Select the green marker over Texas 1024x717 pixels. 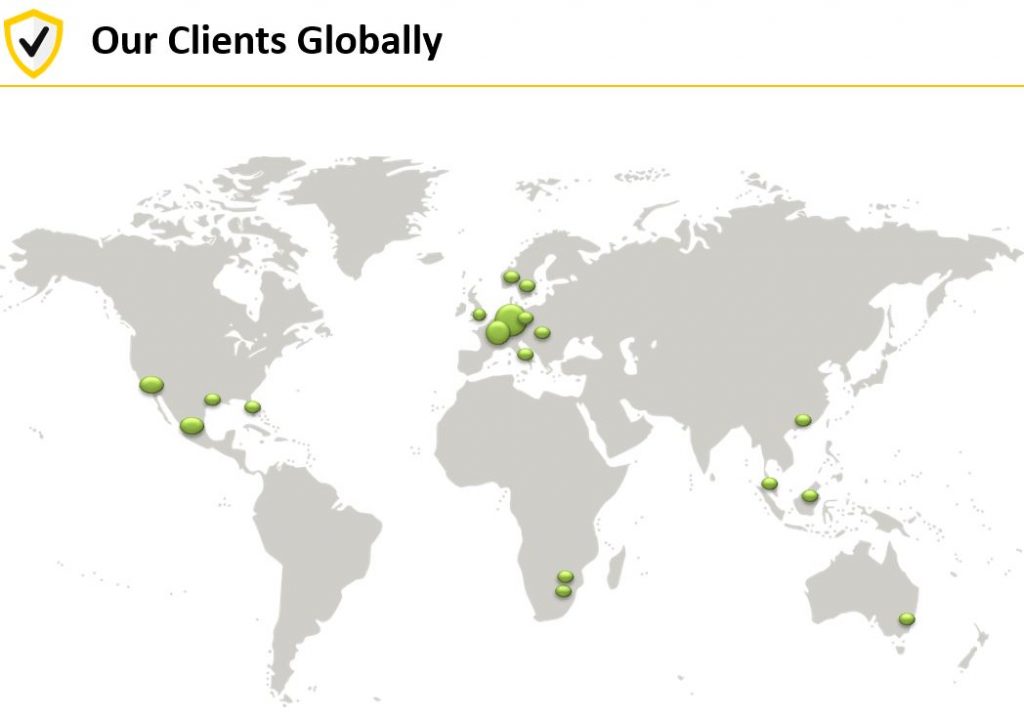212,399
